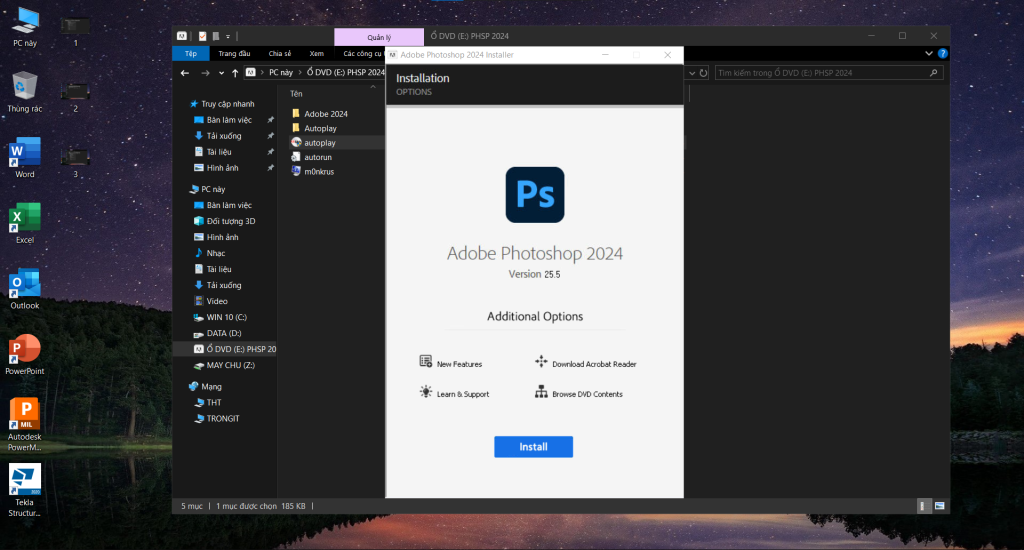Open Đối tượng 3D folder

pyautogui.click(x=225, y=221)
